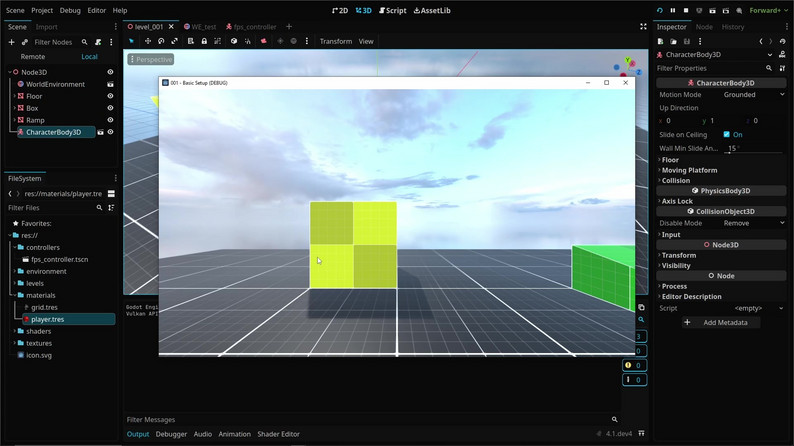Copy the output log with the copy icon

click(x=641, y=307)
